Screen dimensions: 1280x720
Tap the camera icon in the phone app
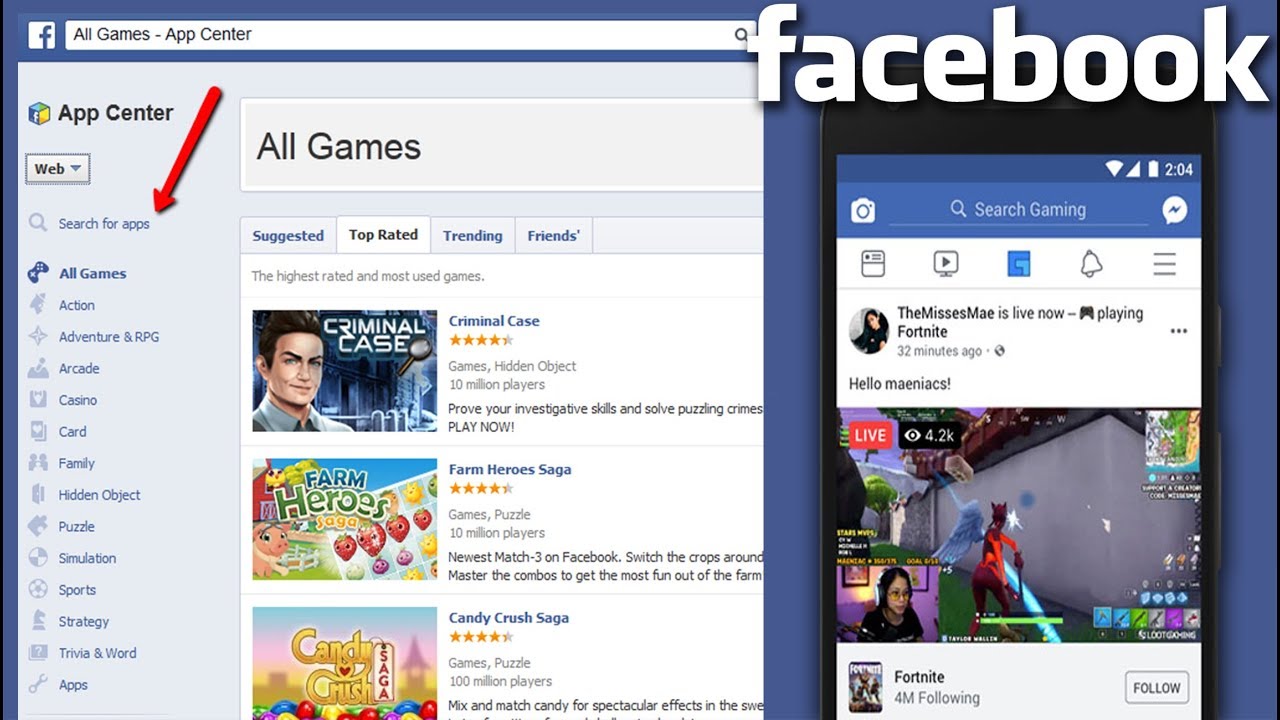point(863,210)
